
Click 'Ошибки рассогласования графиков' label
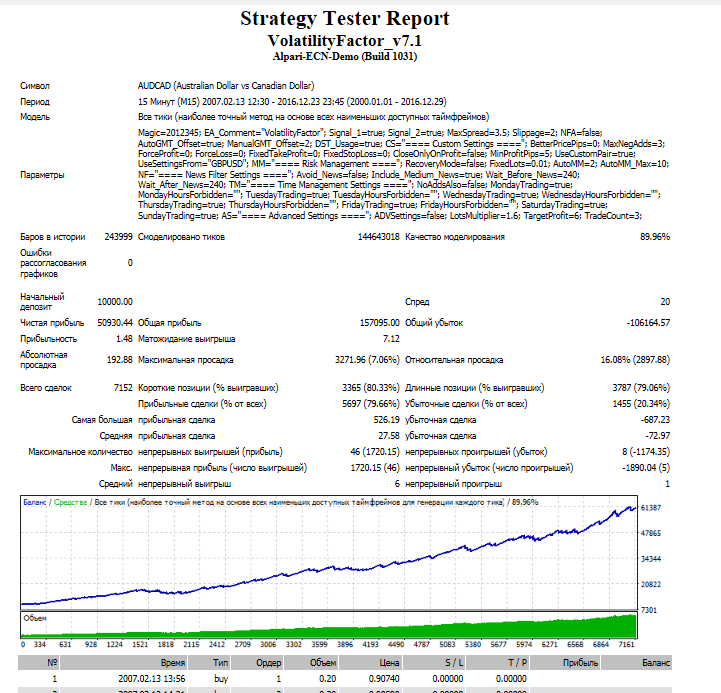pyautogui.click(x=53, y=263)
